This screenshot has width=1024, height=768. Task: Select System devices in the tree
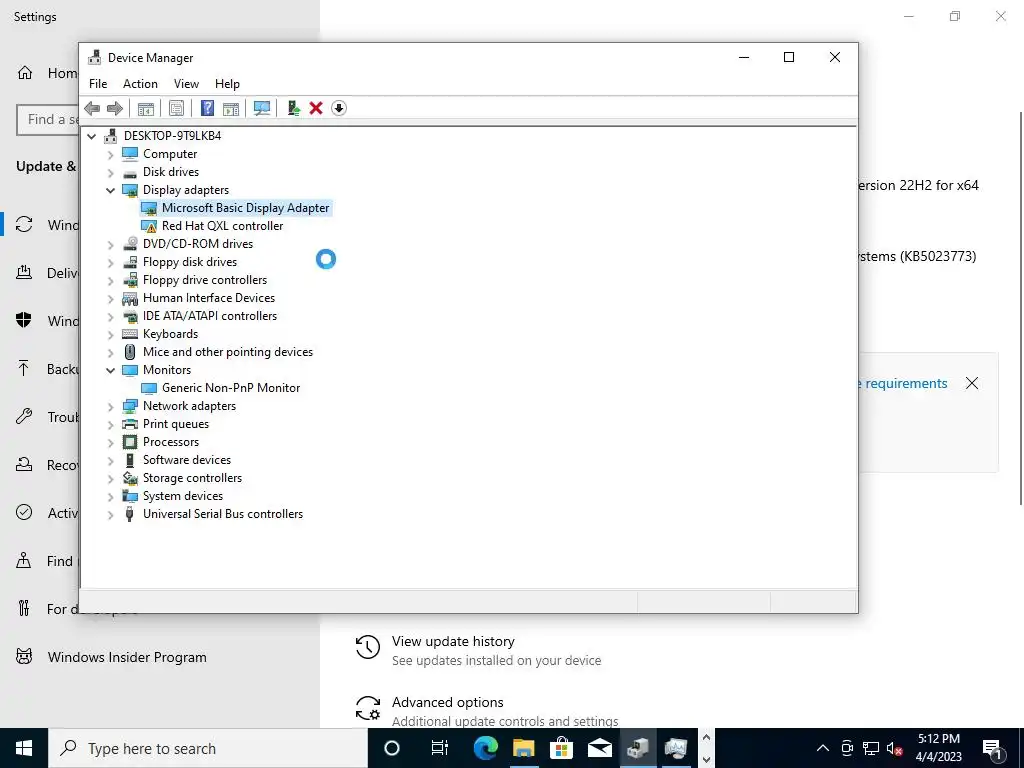click(183, 496)
